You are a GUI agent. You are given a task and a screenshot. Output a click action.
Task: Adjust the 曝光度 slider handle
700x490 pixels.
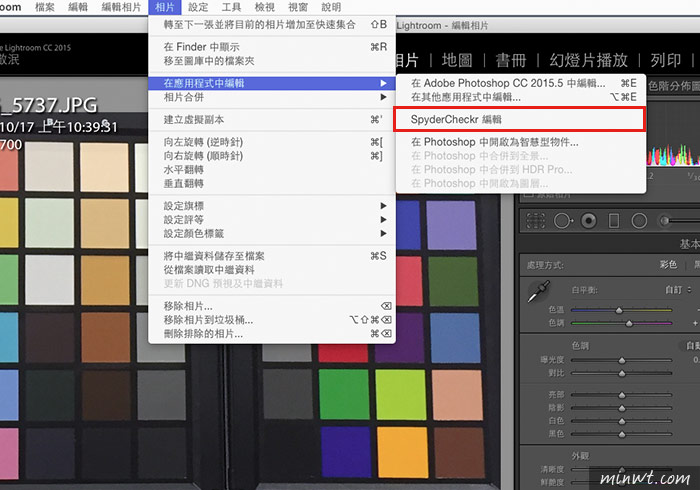[622, 360]
